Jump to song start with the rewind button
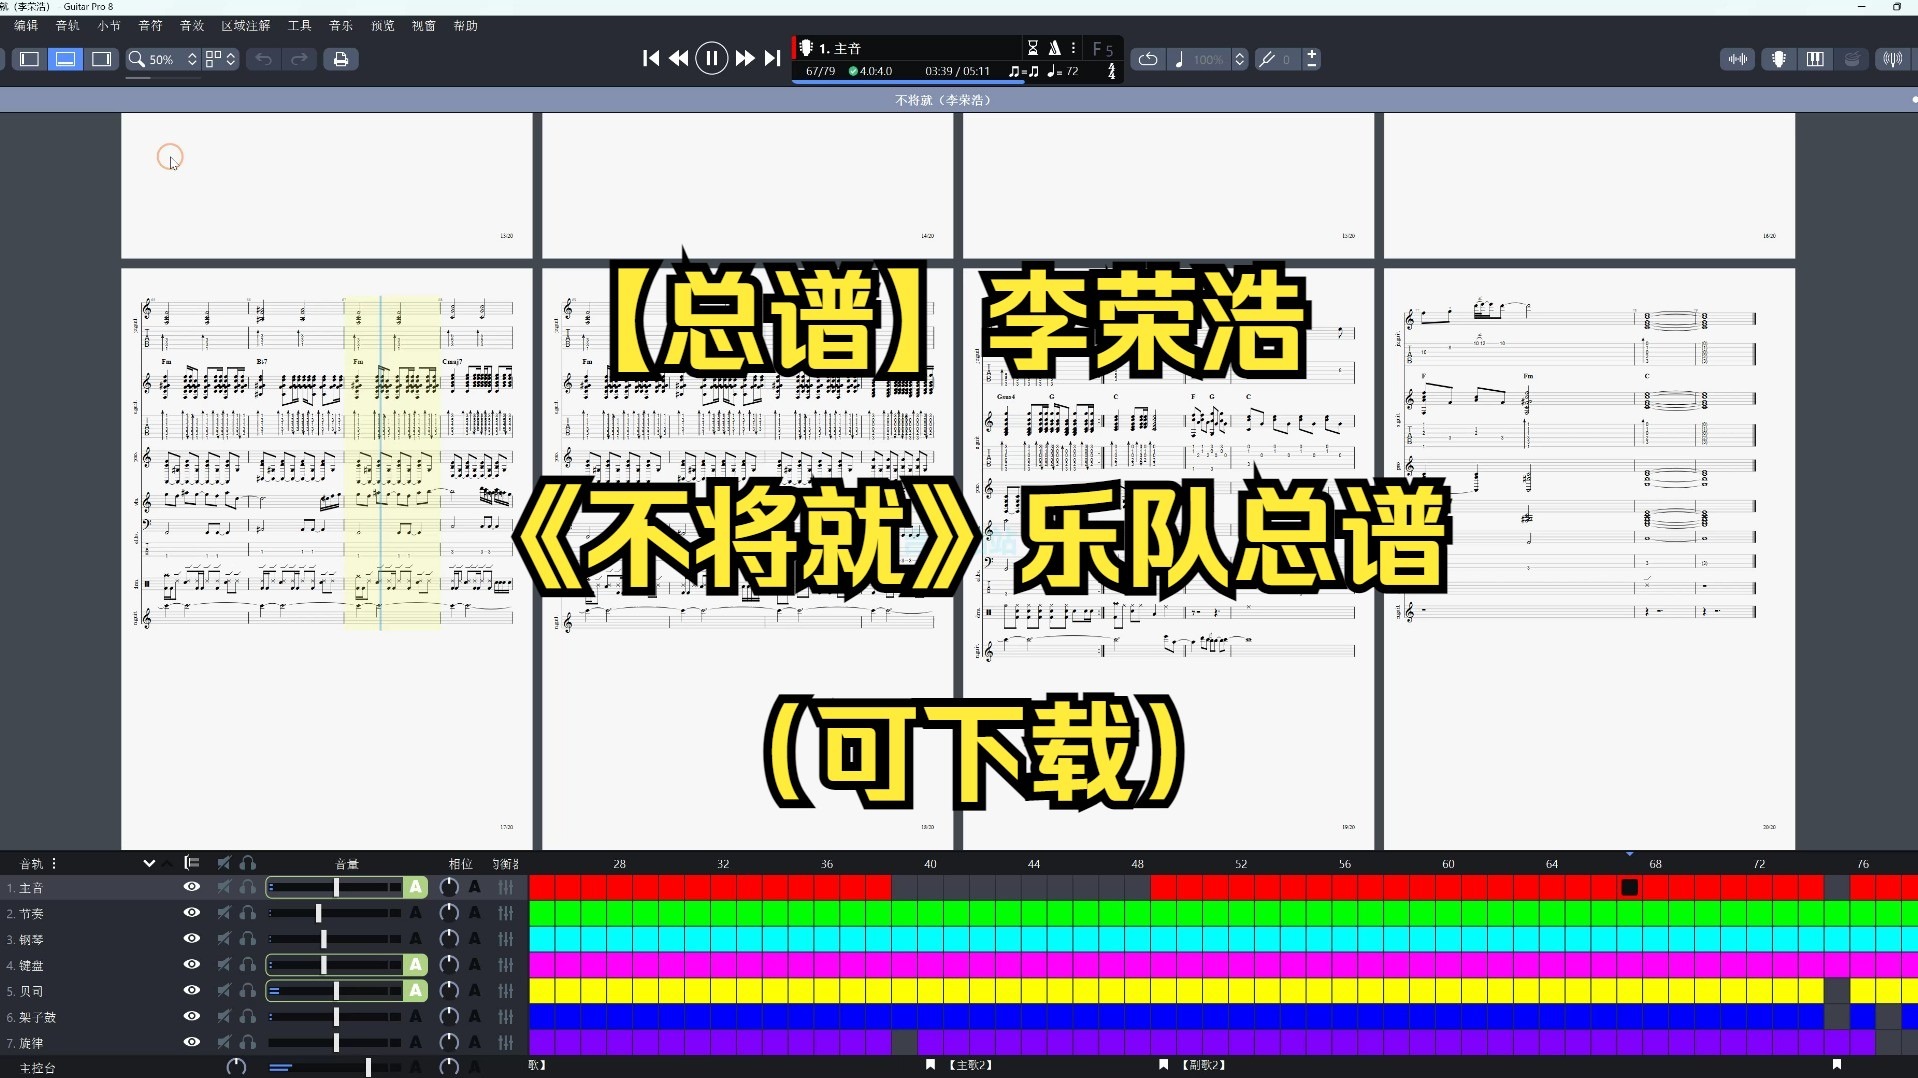 click(650, 58)
